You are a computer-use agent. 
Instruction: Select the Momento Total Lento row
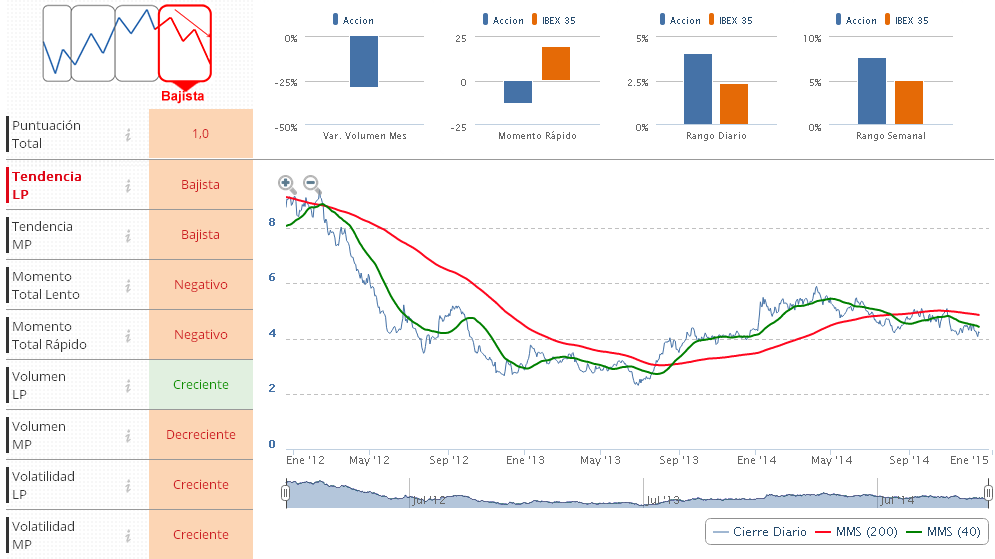129,286
